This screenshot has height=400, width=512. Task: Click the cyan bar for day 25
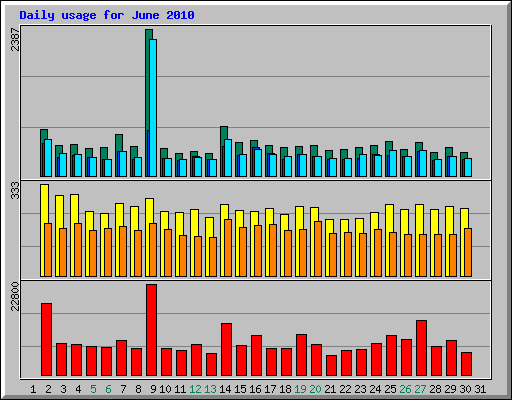[x=393, y=164]
